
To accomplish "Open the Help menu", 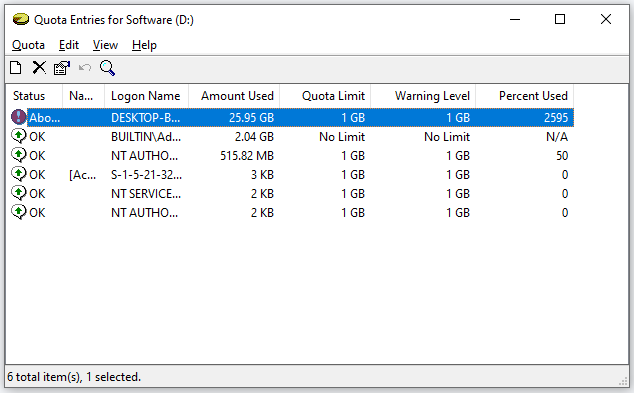I will click(x=144, y=45).
